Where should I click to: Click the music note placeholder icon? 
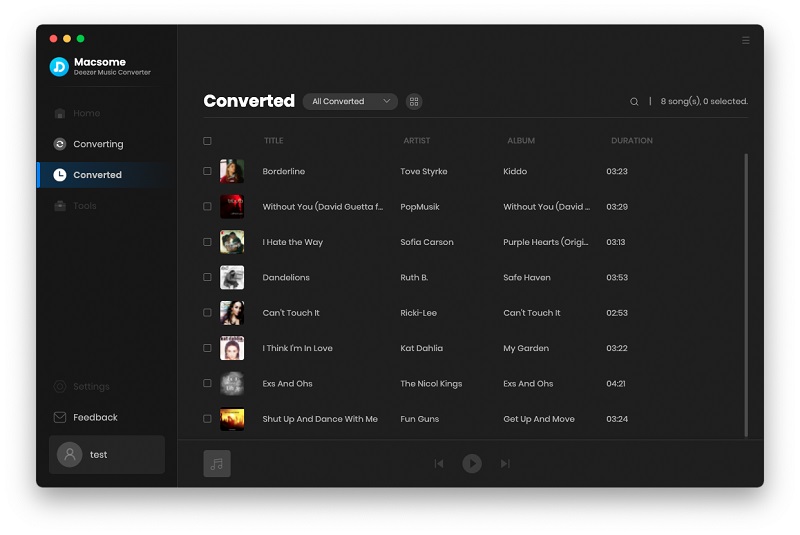click(217, 464)
